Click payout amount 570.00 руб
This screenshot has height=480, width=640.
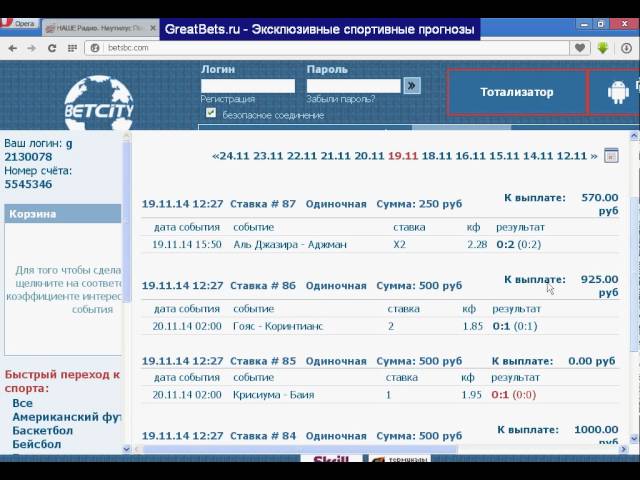pos(600,204)
